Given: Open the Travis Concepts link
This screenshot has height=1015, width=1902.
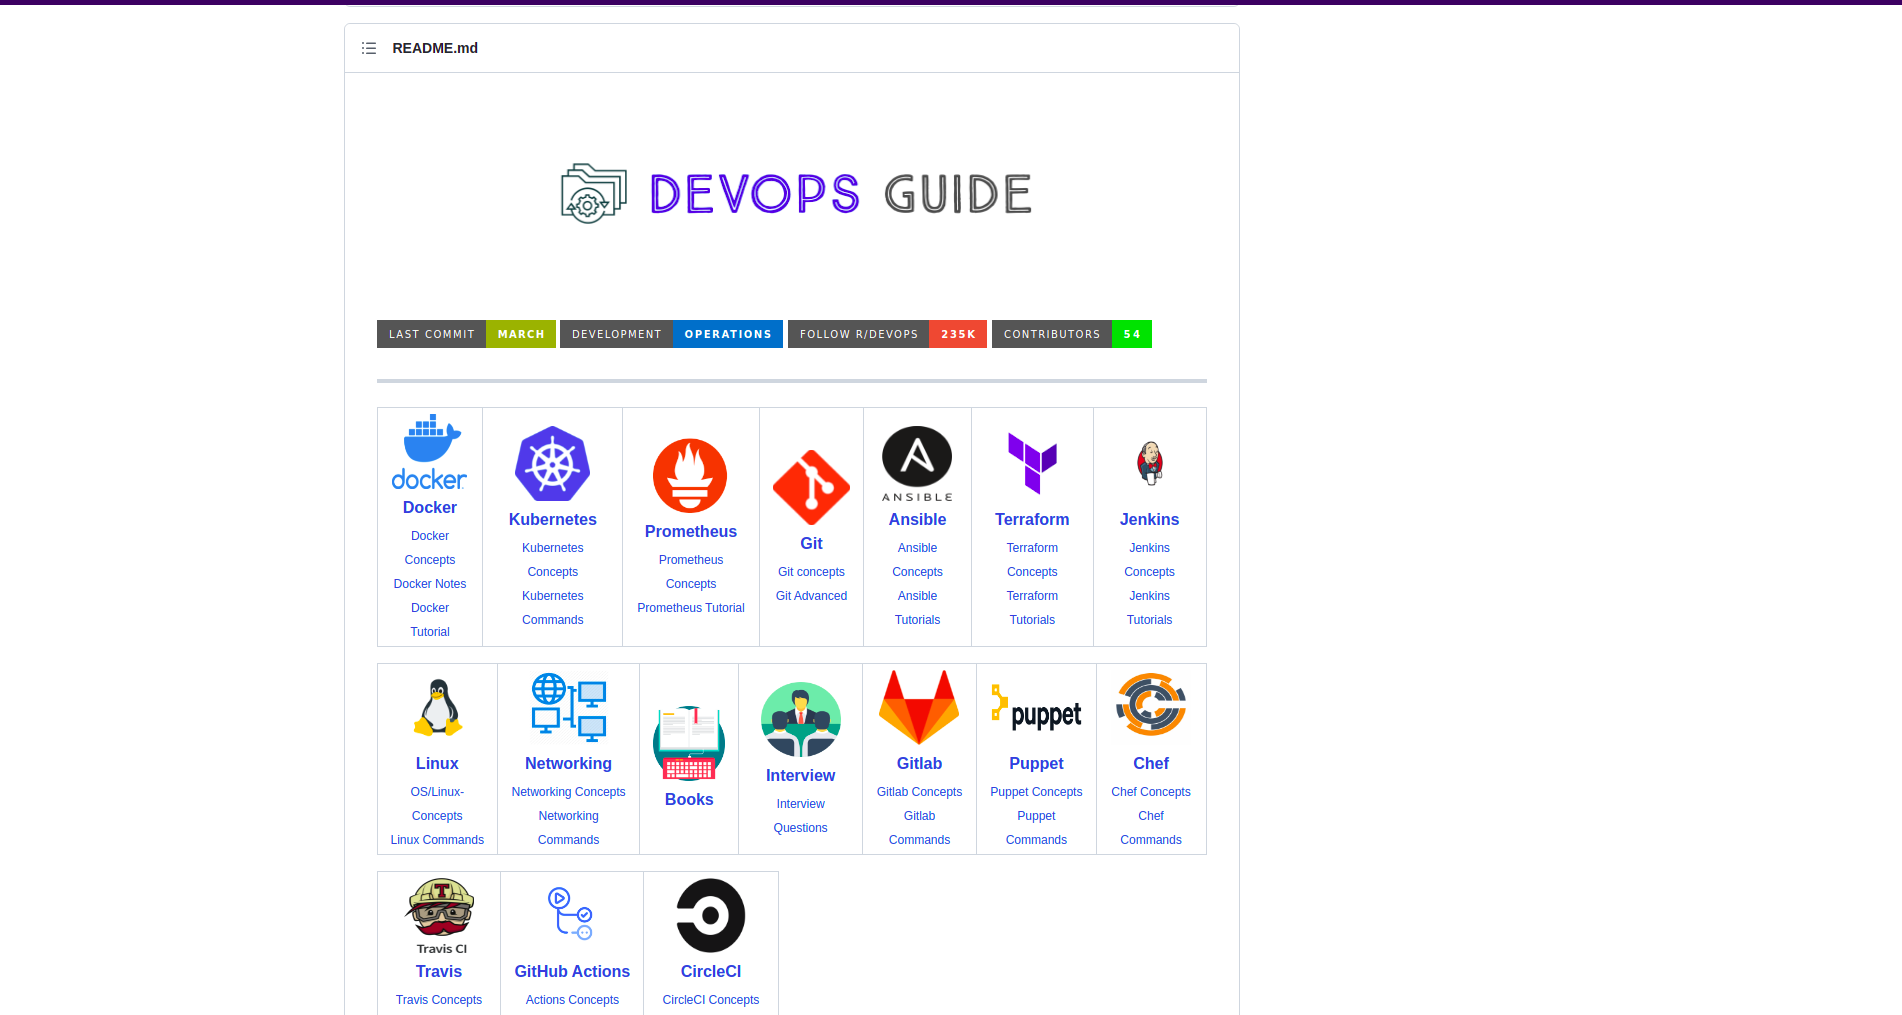Looking at the screenshot, I should pos(439,1000).
